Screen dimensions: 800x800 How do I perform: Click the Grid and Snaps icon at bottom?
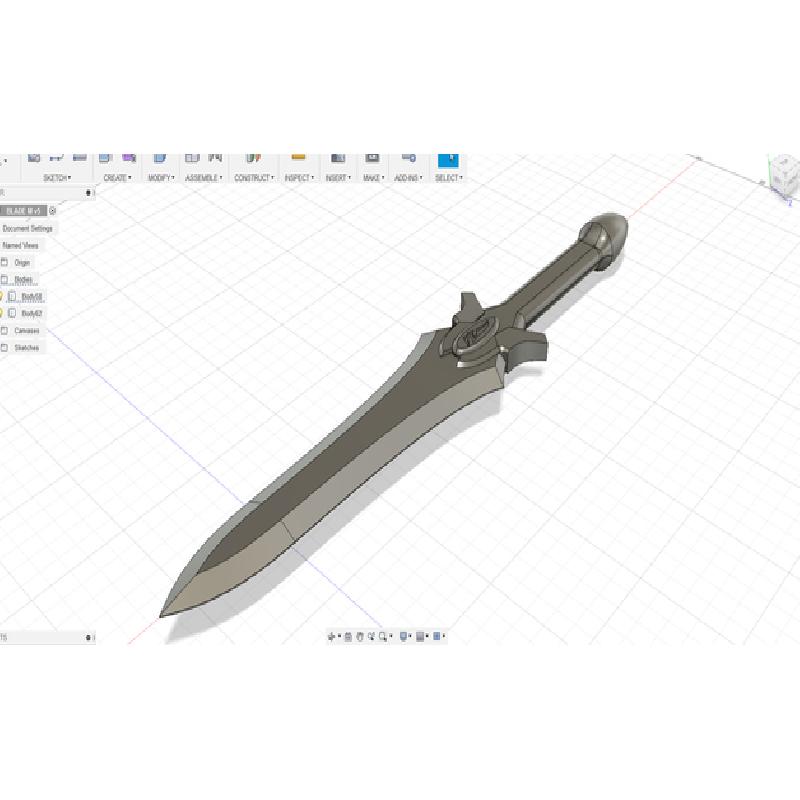[x=421, y=636]
